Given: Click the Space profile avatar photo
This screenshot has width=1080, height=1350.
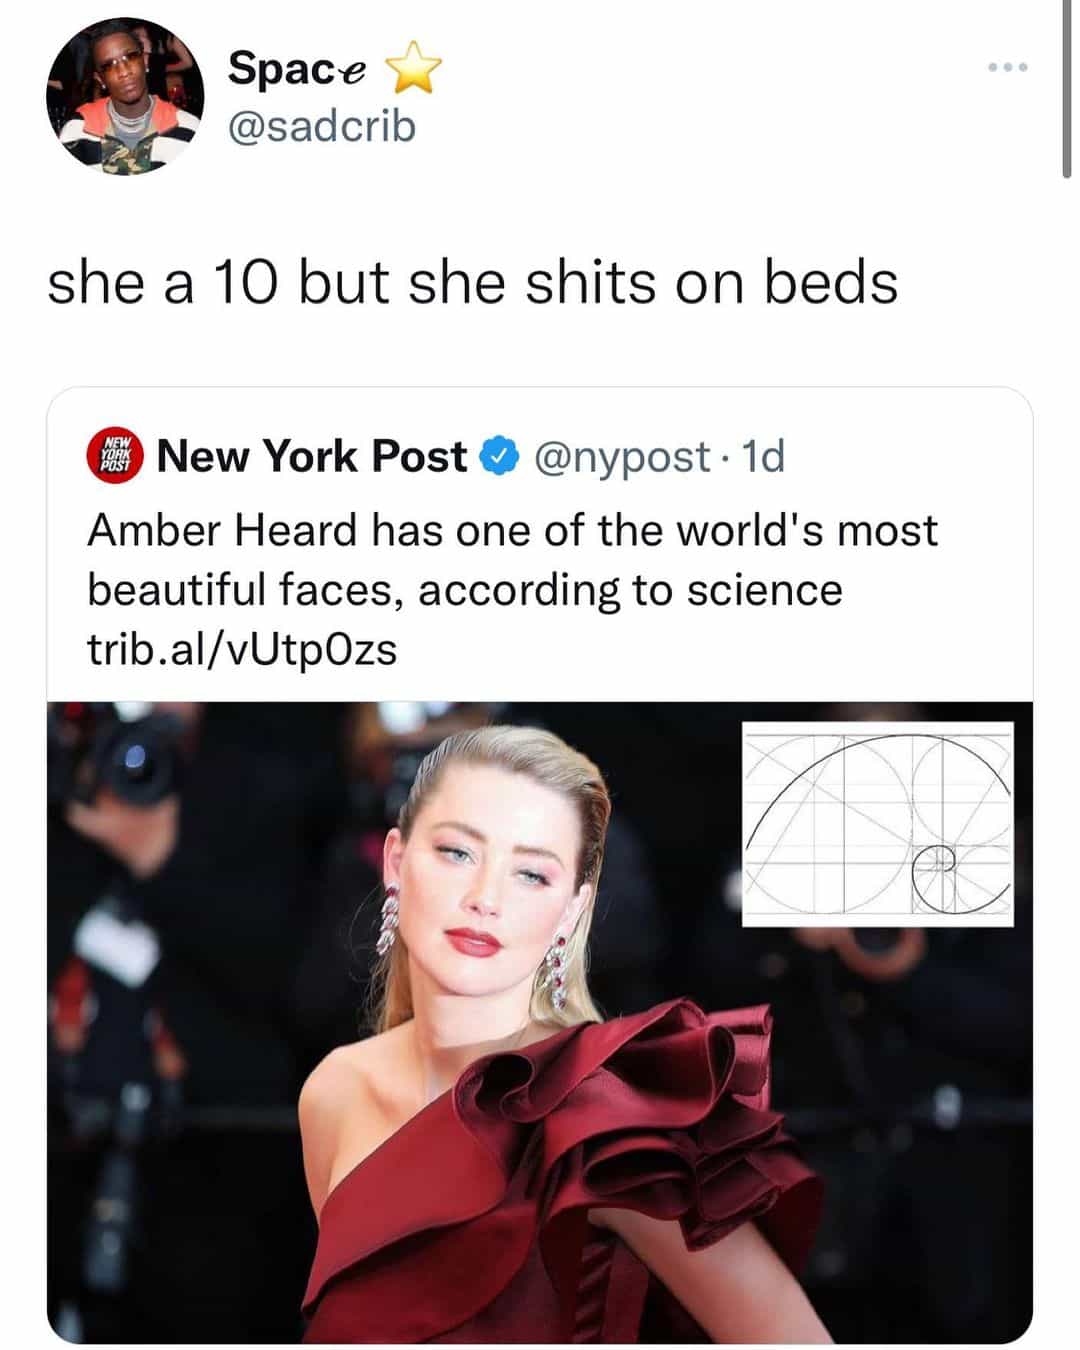Looking at the screenshot, I should click(x=124, y=96).
